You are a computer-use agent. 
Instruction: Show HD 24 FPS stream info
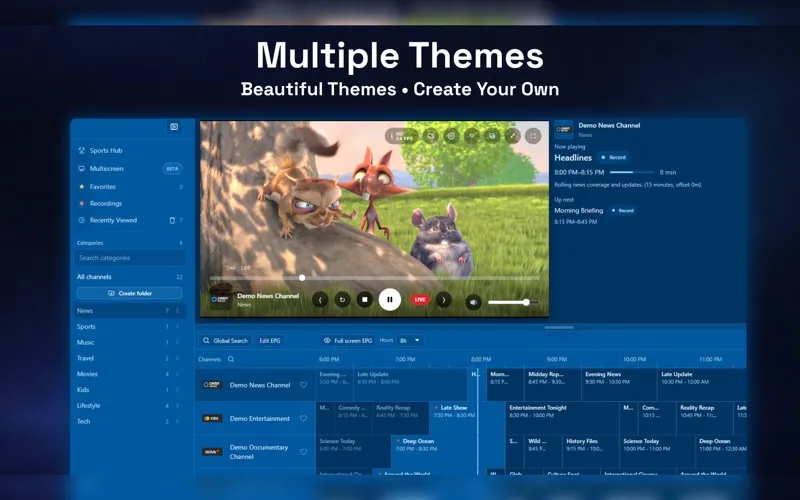pos(402,136)
